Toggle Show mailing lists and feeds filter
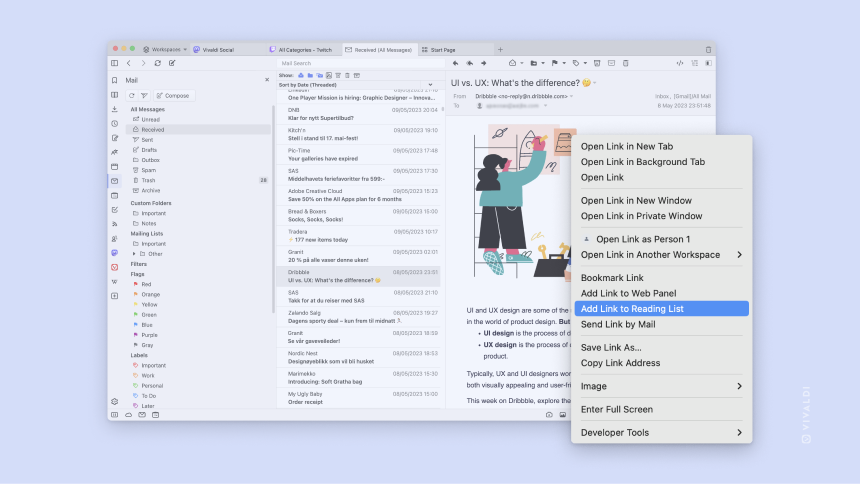The image size is (860, 484). coord(319,75)
